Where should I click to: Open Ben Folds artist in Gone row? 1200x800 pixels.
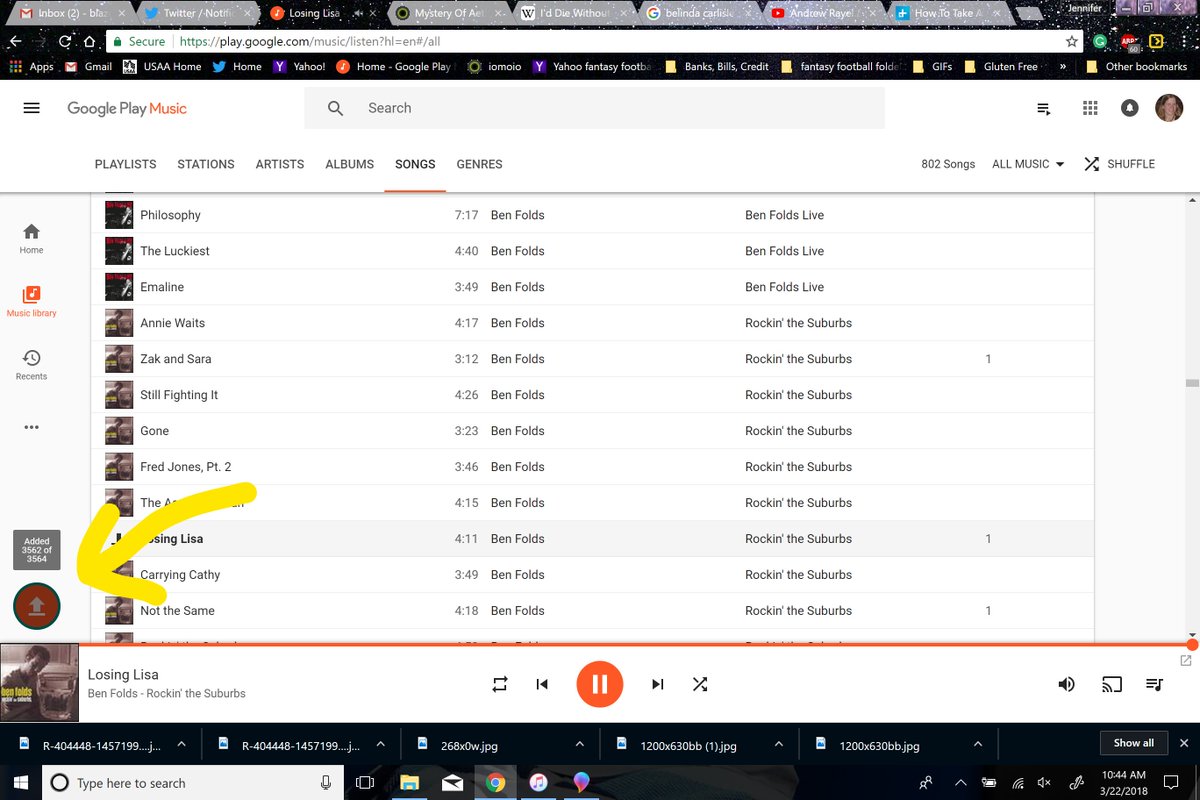pyautogui.click(x=517, y=431)
